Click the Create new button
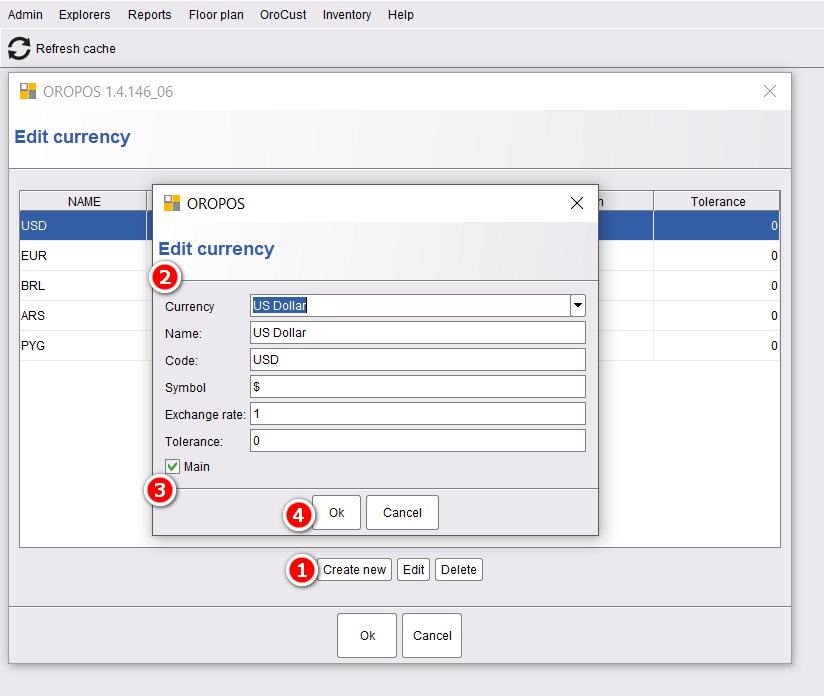Image resolution: width=824 pixels, height=696 pixels. 354,570
